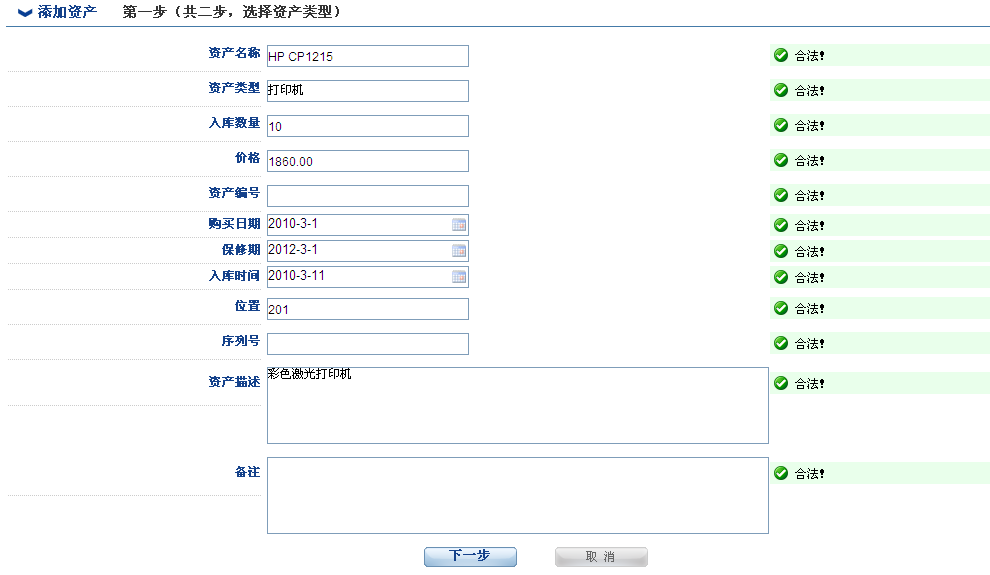Click into the 价格 field showing 1860.00
Screen dimensions: 990x575
(367, 161)
